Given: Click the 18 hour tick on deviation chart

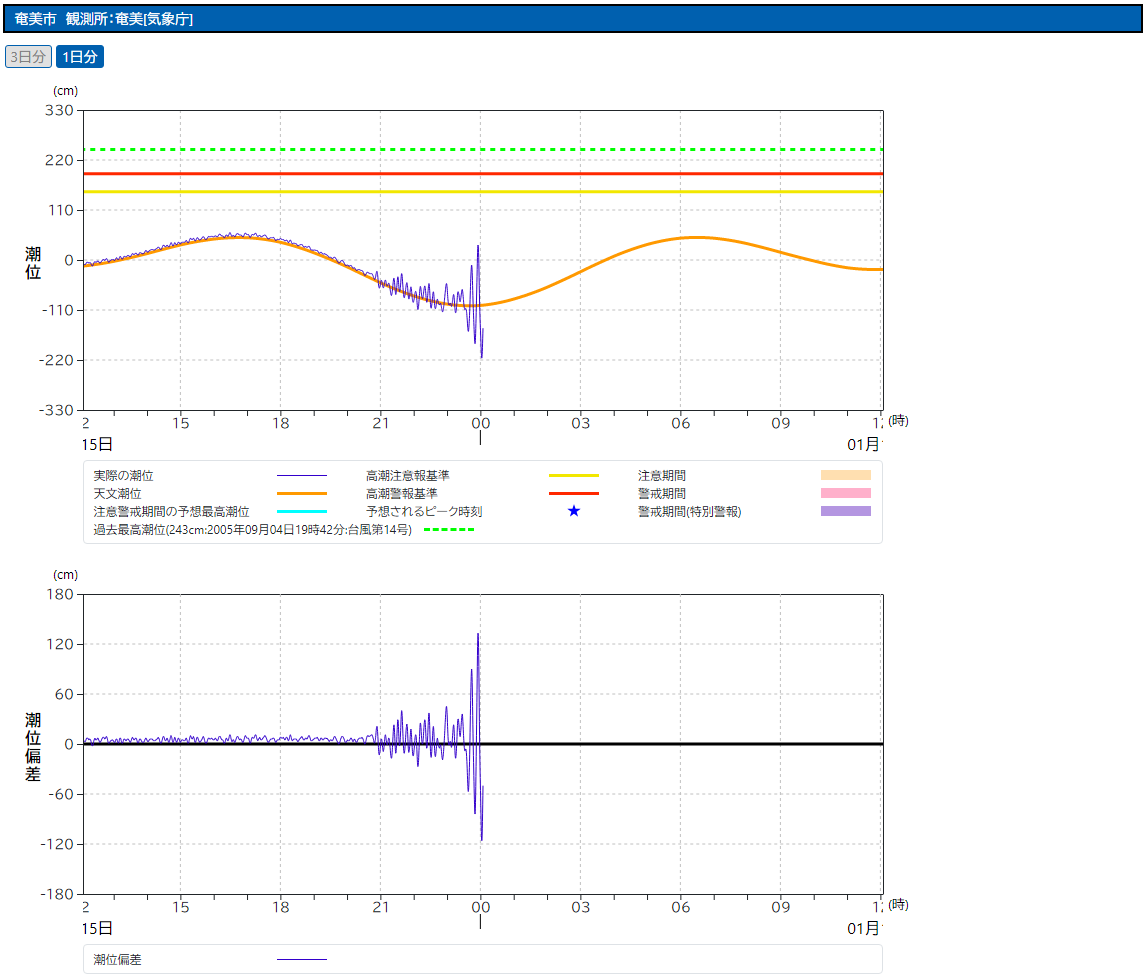Looking at the screenshot, I should point(281,907).
